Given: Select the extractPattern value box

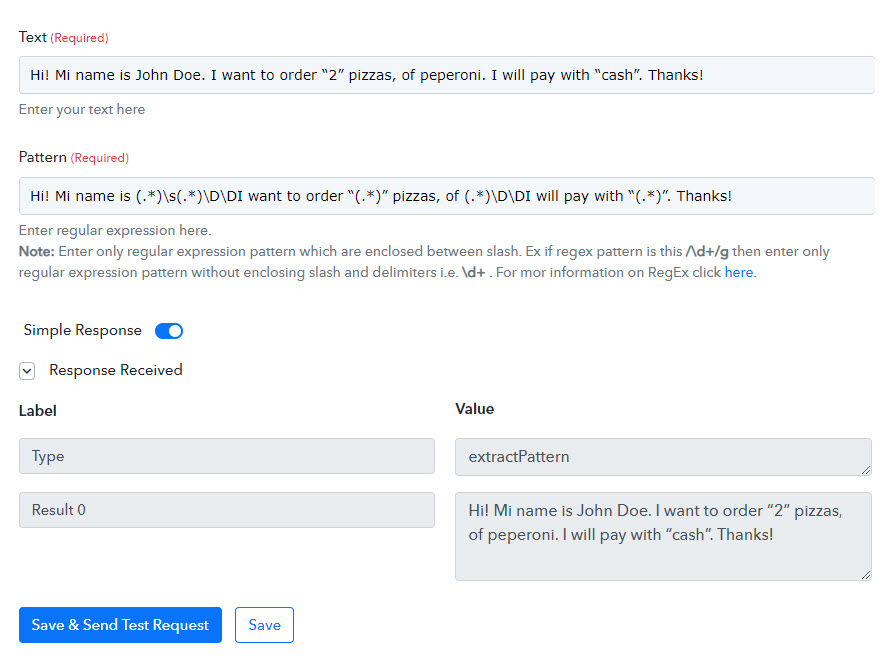Looking at the screenshot, I should [663, 457].
